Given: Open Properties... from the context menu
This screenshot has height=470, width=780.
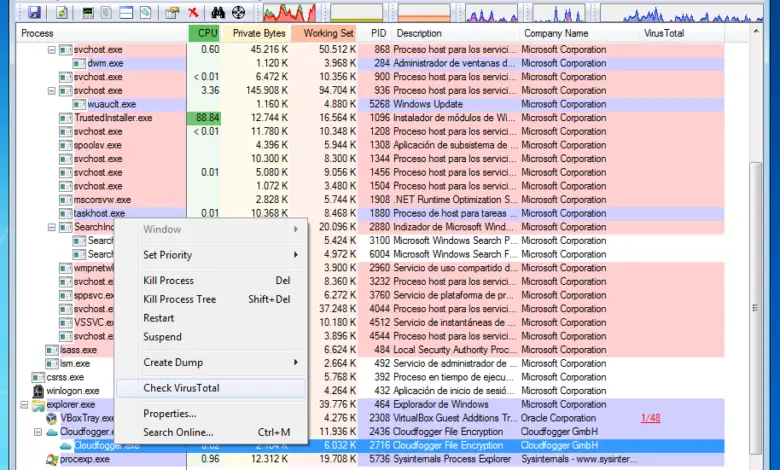Looking at the screenshot, I should (x=211, y=414).
